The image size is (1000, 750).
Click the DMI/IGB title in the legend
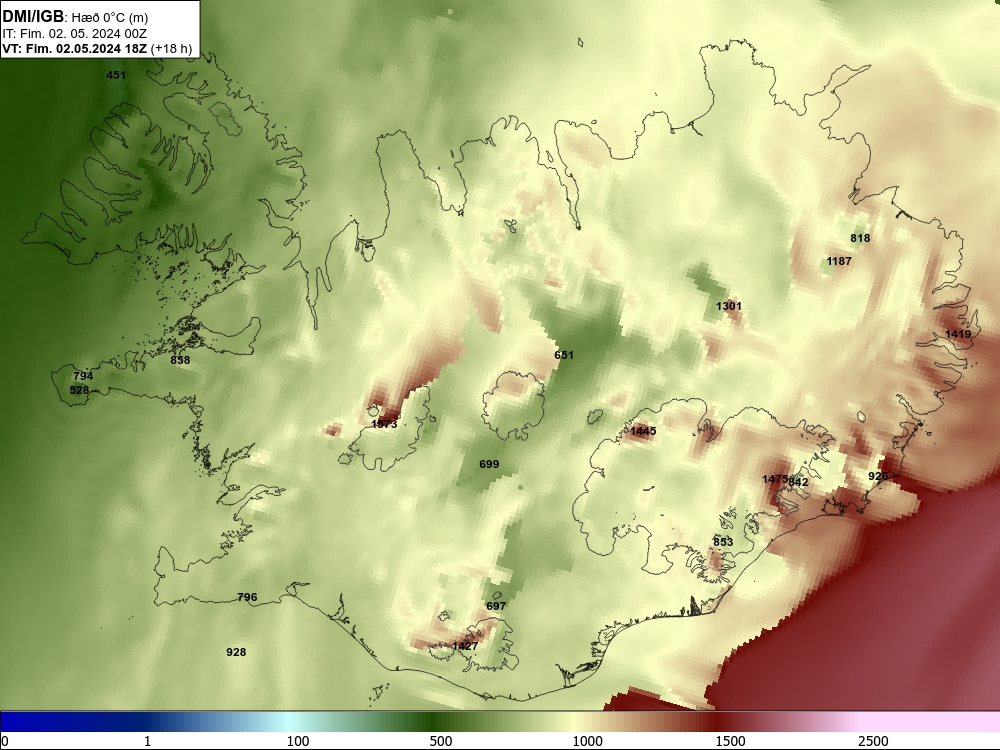(33, 17)
